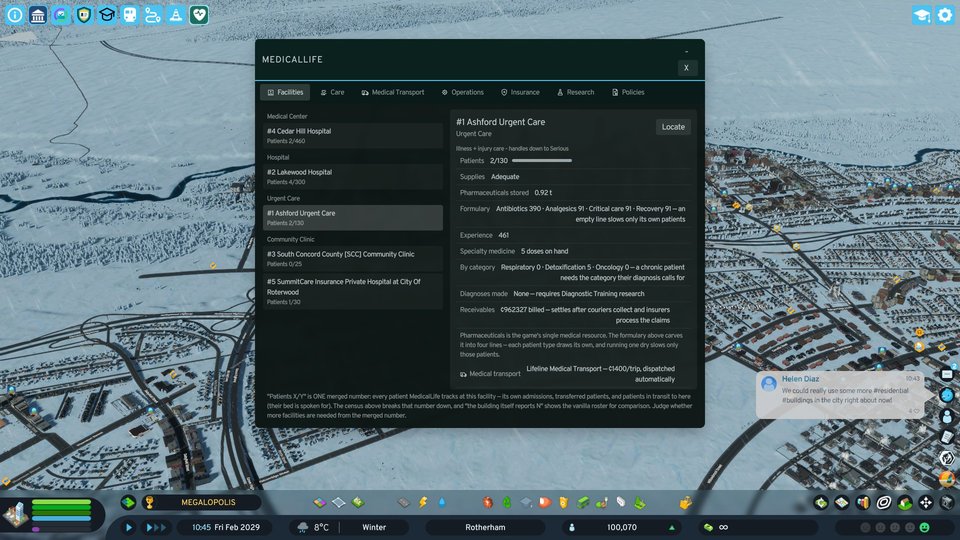Open the shield badge mod icon
Screen dimensions: 960x540
[84, 15]
